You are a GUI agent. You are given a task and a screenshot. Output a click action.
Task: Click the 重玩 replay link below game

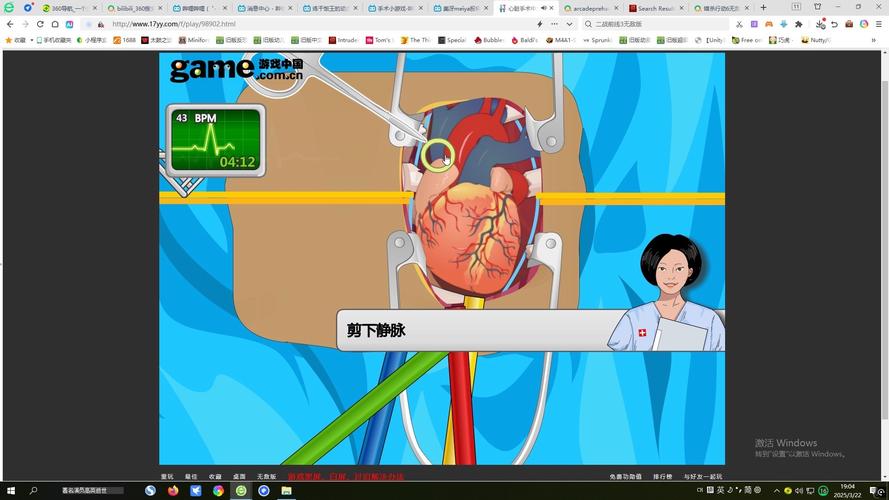pyautogui.click(x=167, y=477)
